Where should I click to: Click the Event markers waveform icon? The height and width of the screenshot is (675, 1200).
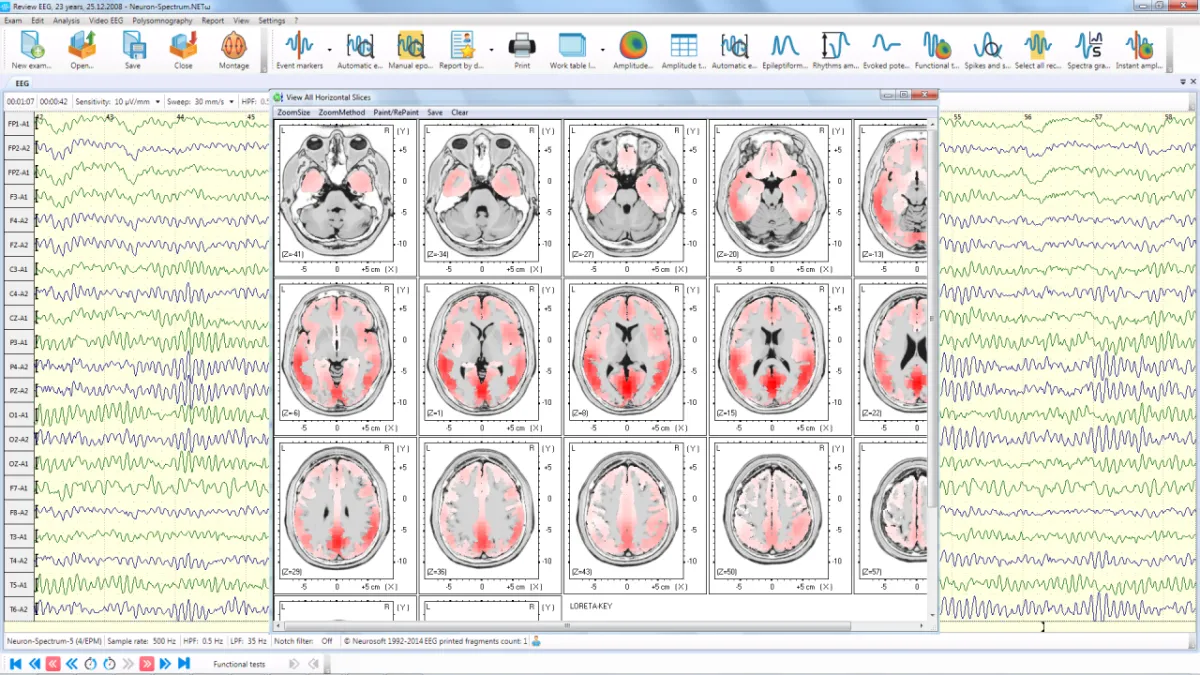(x=299, y=46)
